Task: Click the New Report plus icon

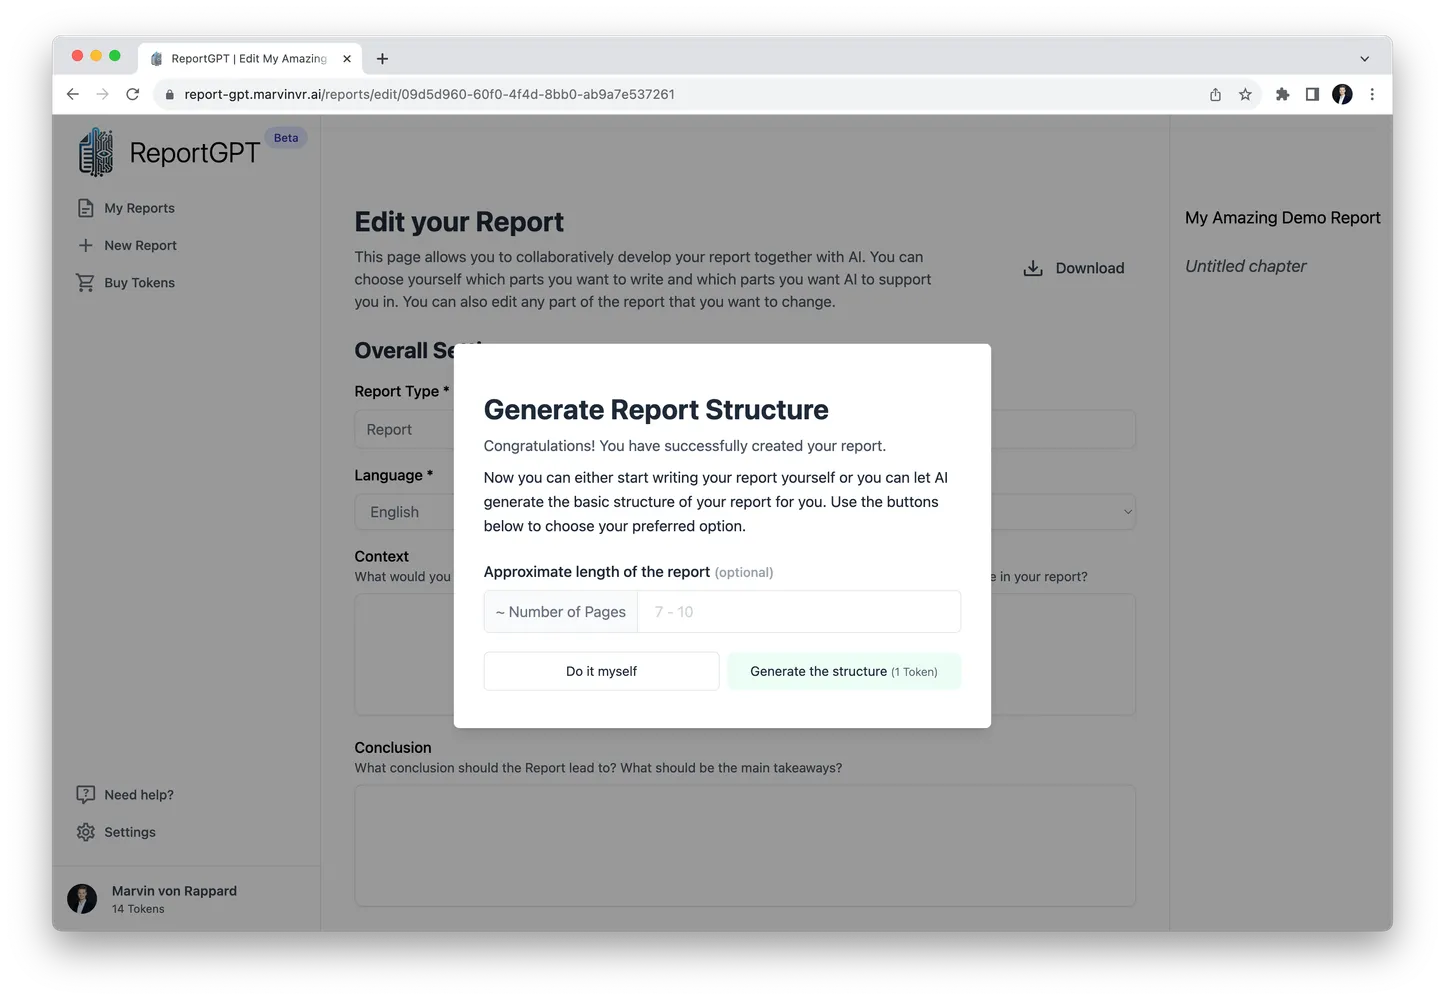Action: tap(86, 245)
